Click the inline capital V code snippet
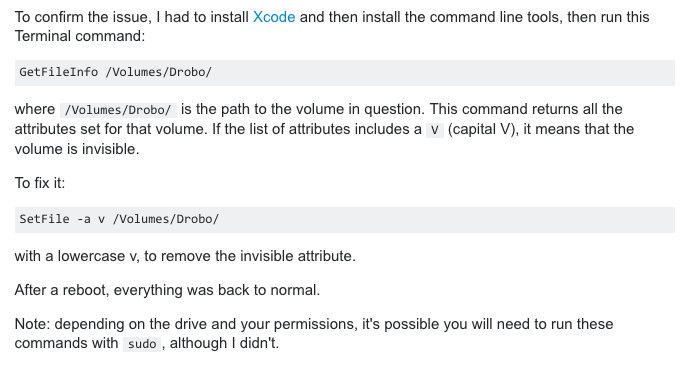 coord(435,130)
